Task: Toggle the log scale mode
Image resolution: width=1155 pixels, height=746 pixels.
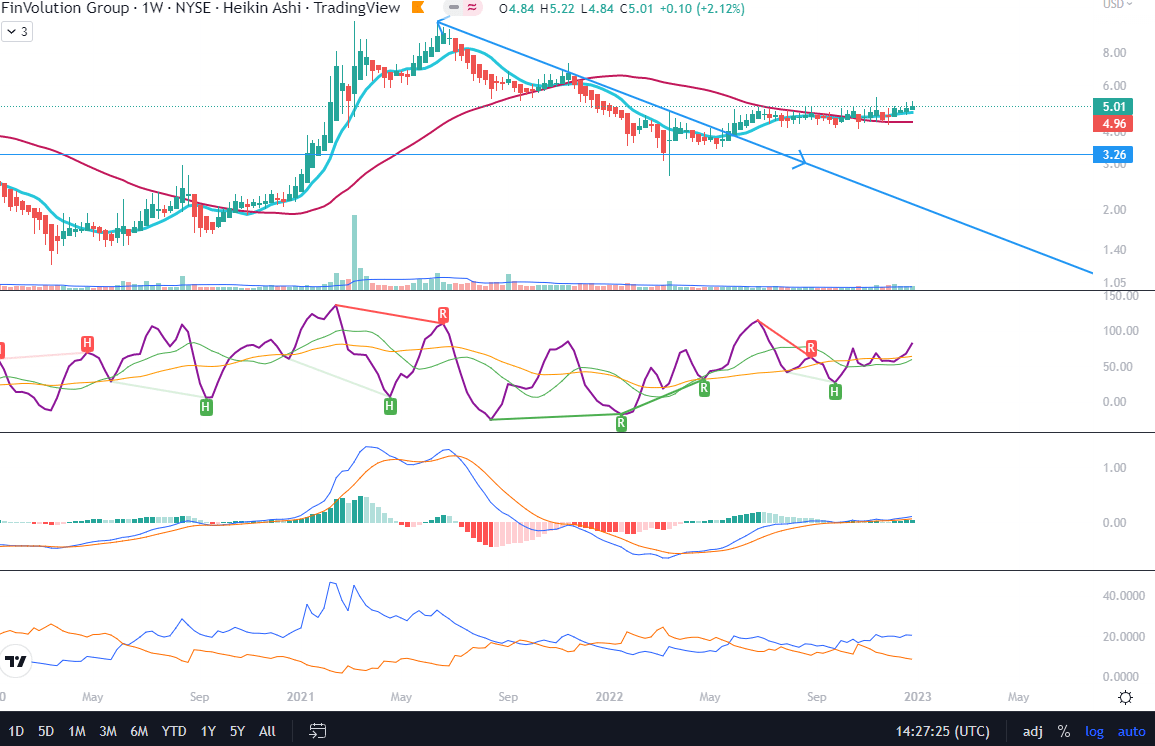Action: [1095, 731]
